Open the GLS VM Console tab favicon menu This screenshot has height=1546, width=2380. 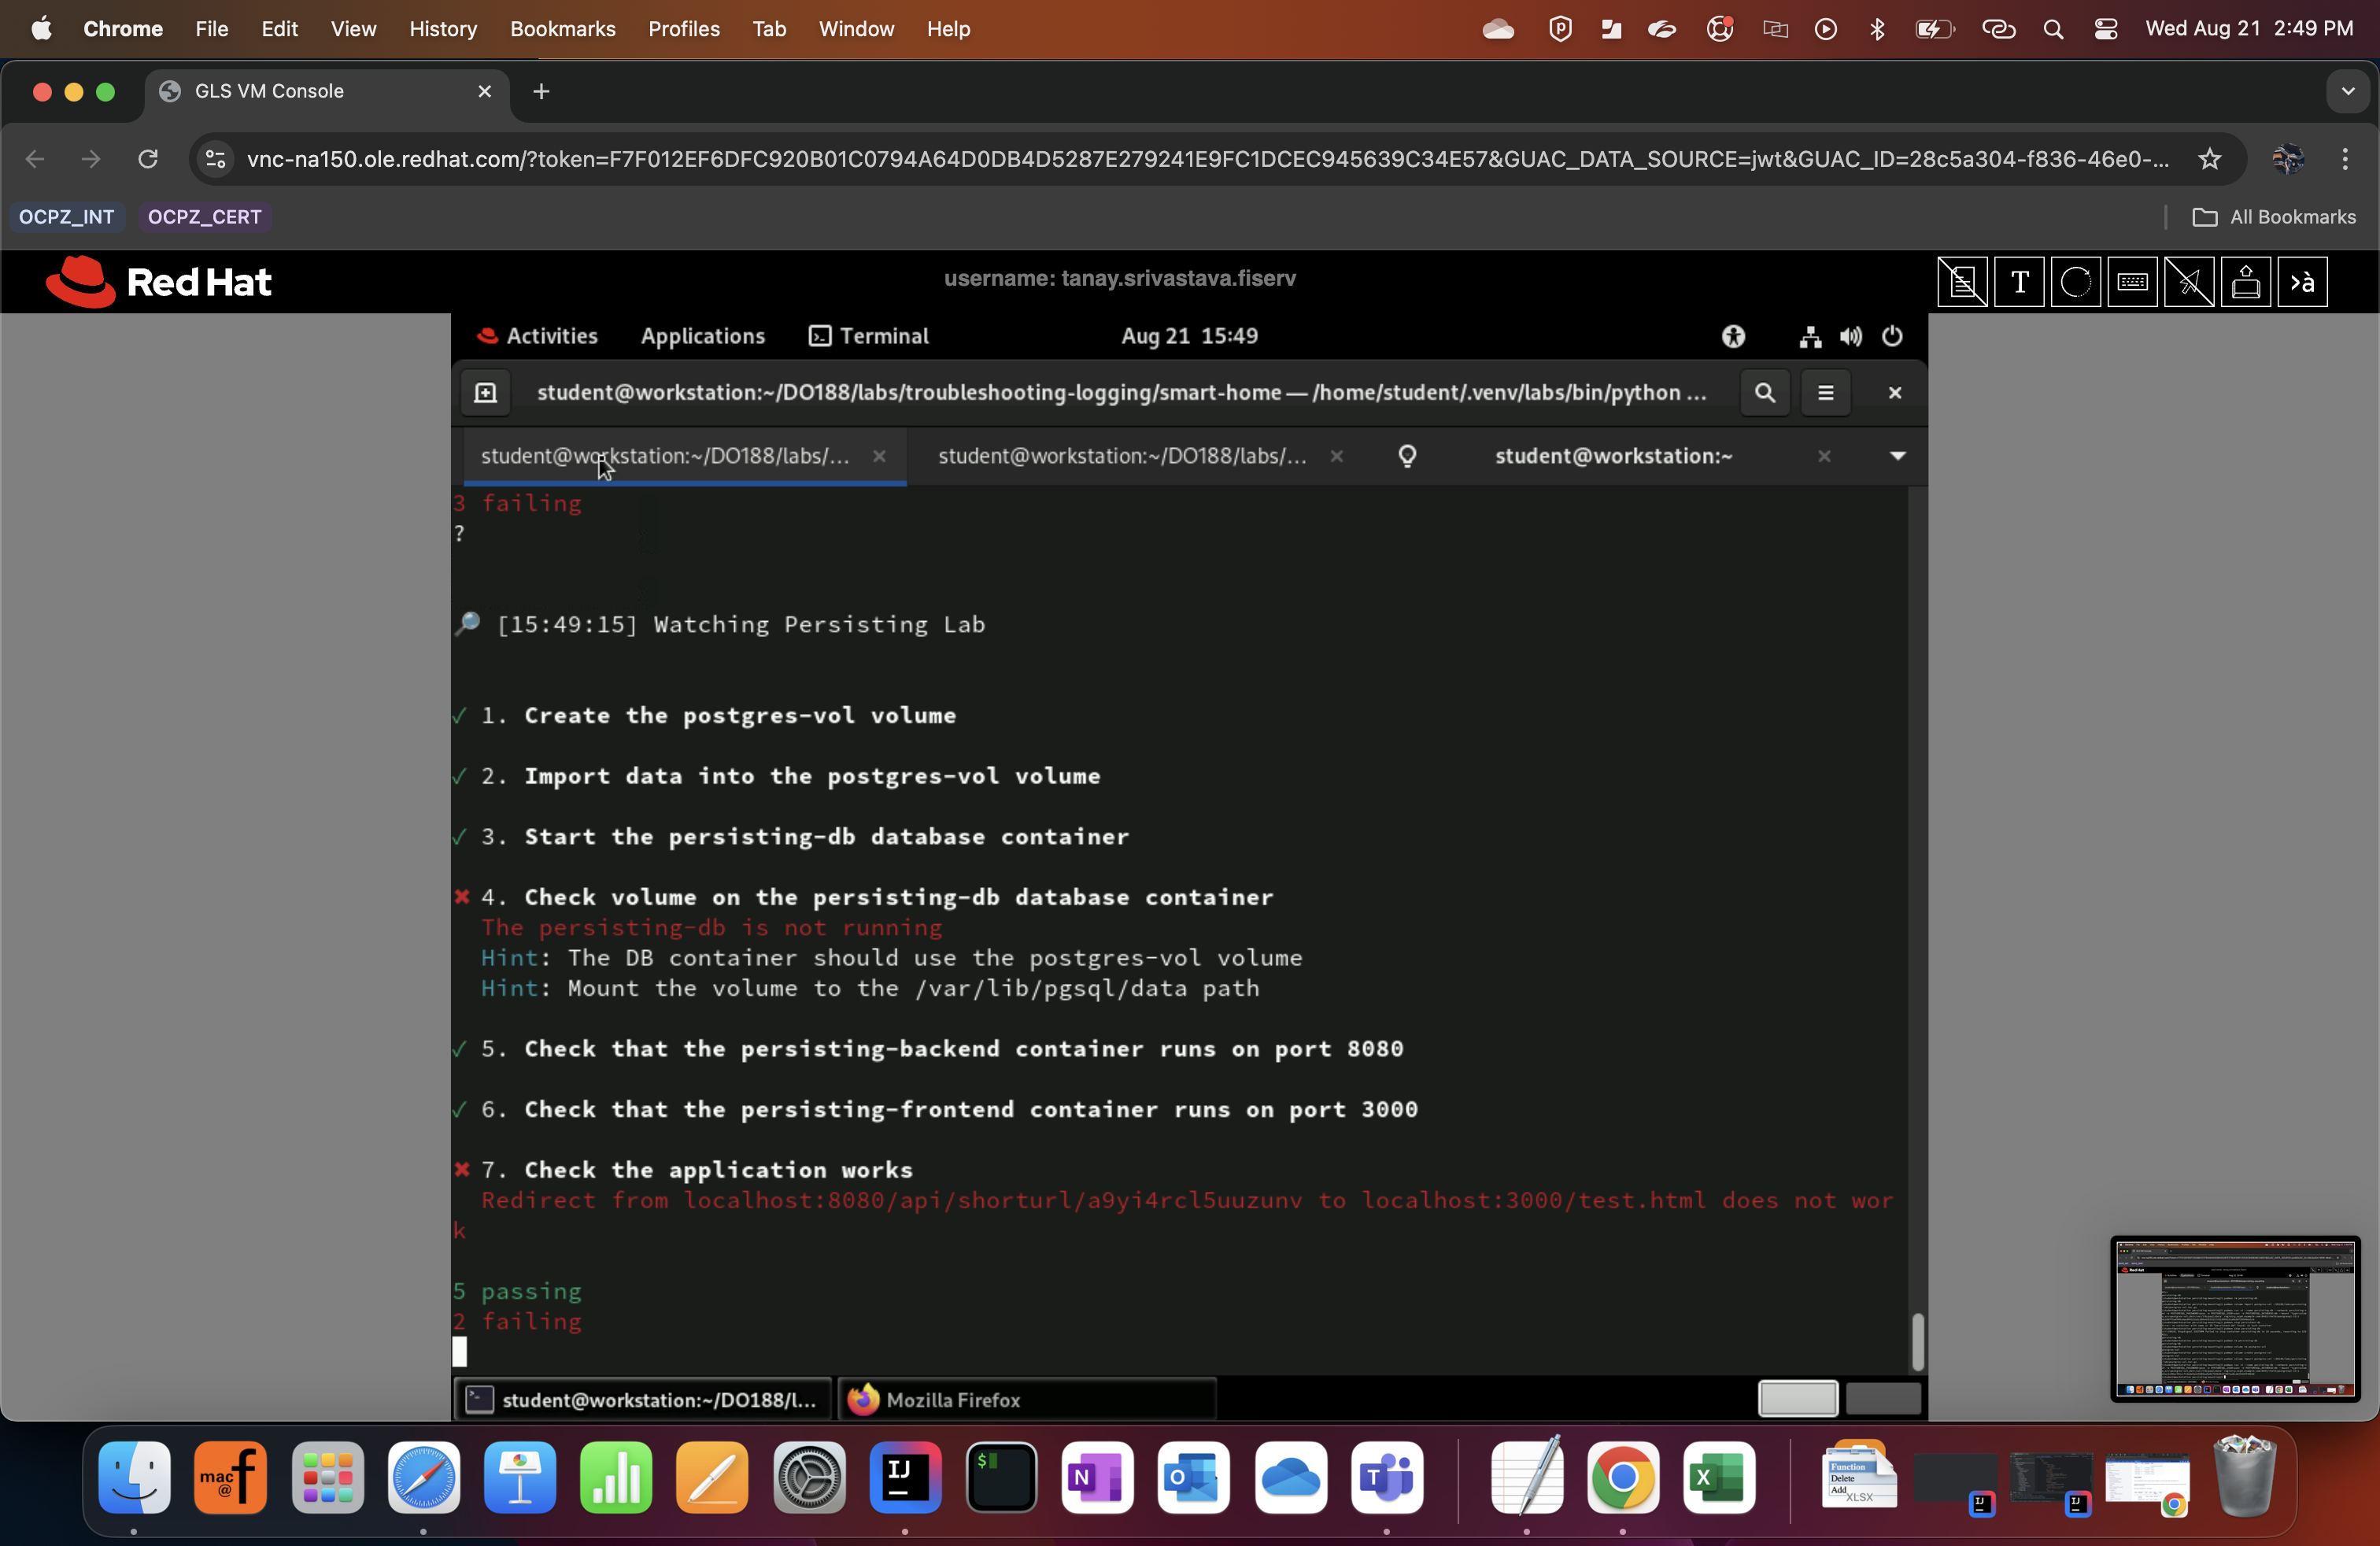[170, 91]
